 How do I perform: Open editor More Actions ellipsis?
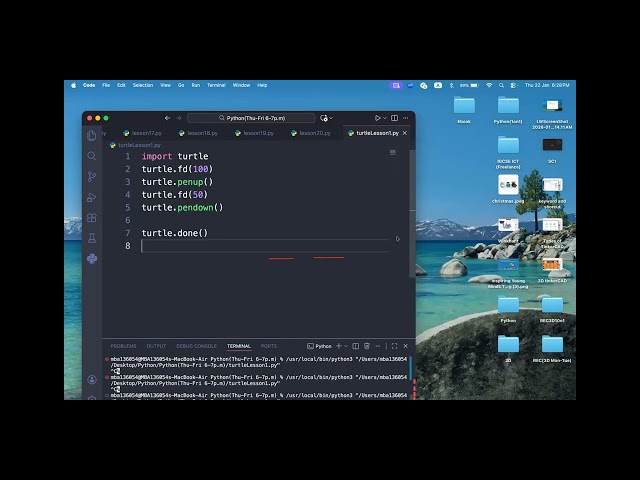[406, 118]
